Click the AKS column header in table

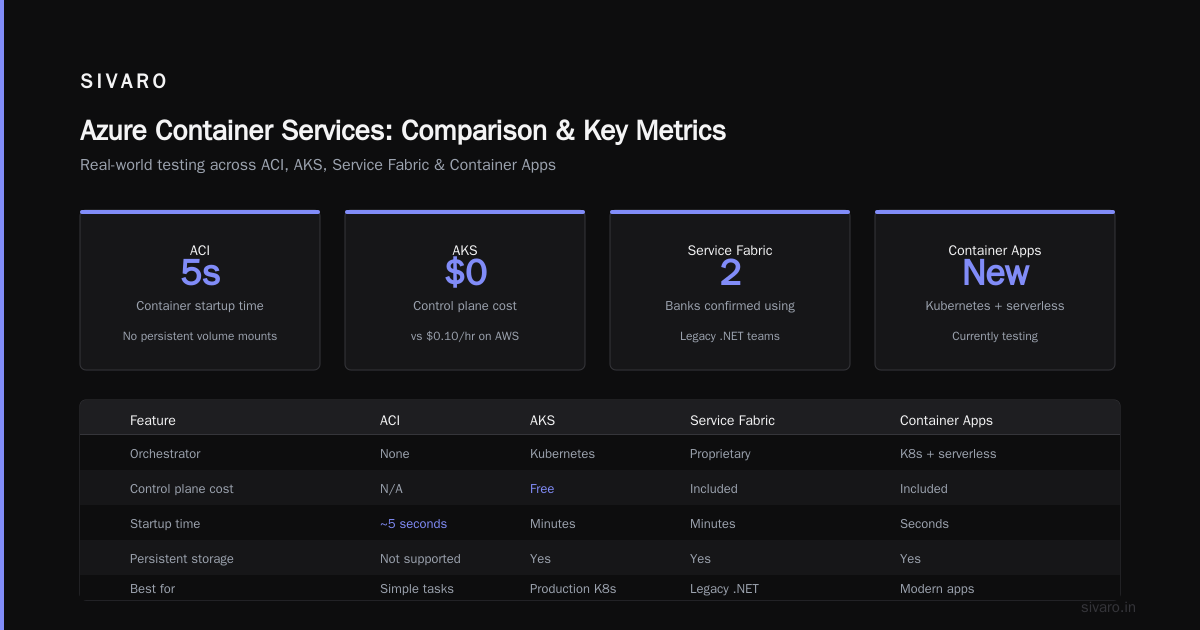542,420
